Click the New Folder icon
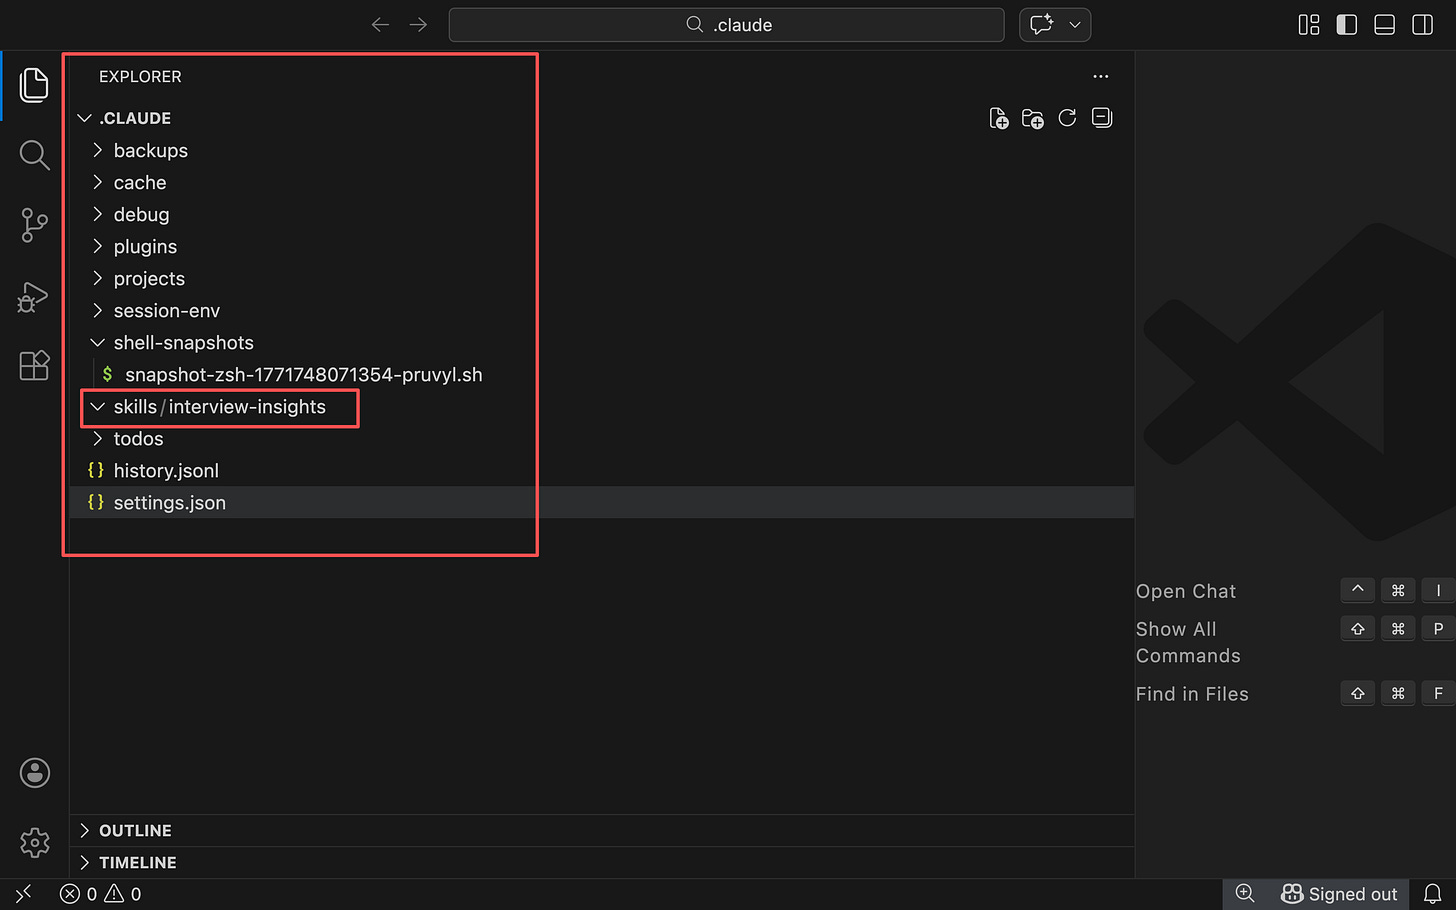Image resolution: width=1456 pixels, height=910 pixels. tap(1033, 119)
